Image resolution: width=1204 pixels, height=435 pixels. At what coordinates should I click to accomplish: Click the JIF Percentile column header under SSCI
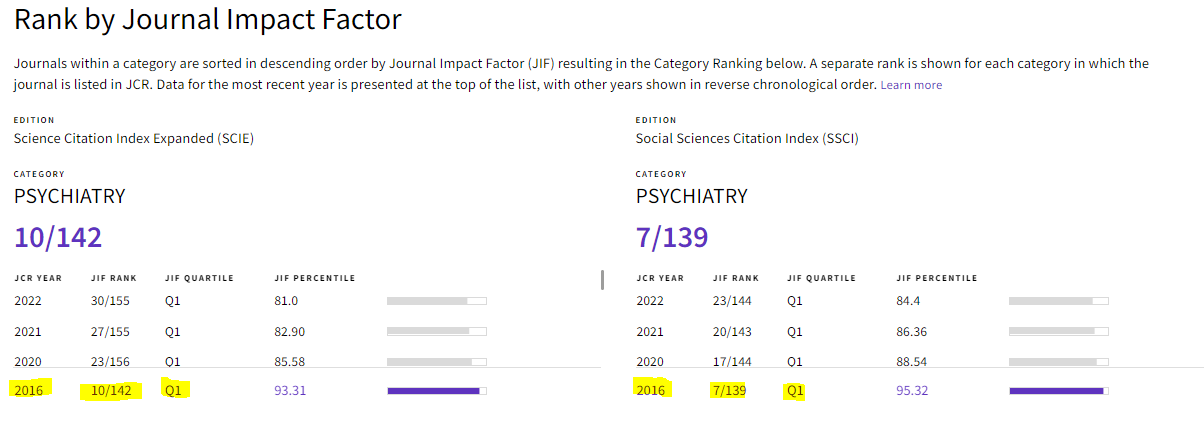[937, 278]
